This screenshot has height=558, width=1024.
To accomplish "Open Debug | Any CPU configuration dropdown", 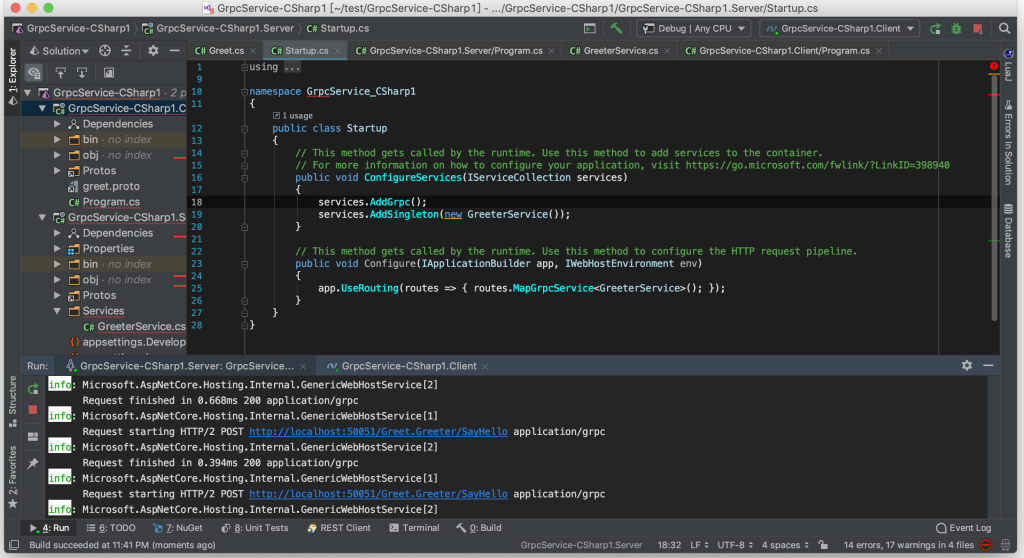I will [694, 28].
